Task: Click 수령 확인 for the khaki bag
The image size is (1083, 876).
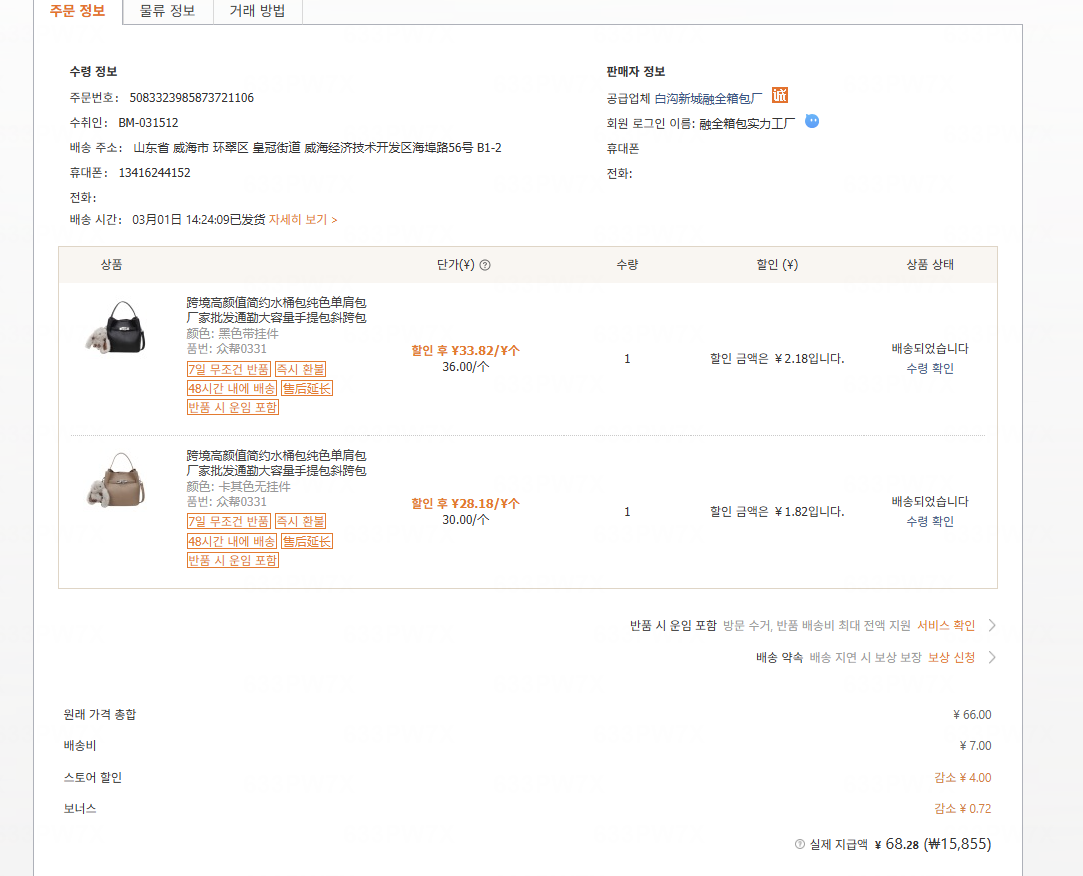Action: pyautogui.click(x=930, y=521)
